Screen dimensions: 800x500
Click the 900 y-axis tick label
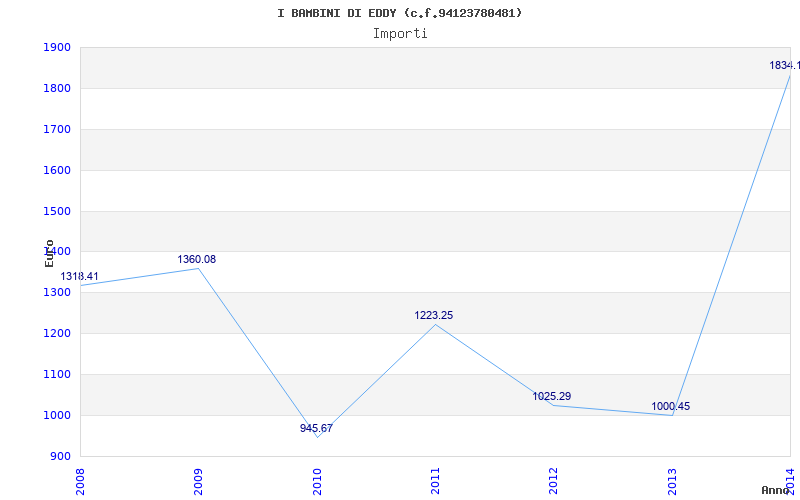[60, 456]
